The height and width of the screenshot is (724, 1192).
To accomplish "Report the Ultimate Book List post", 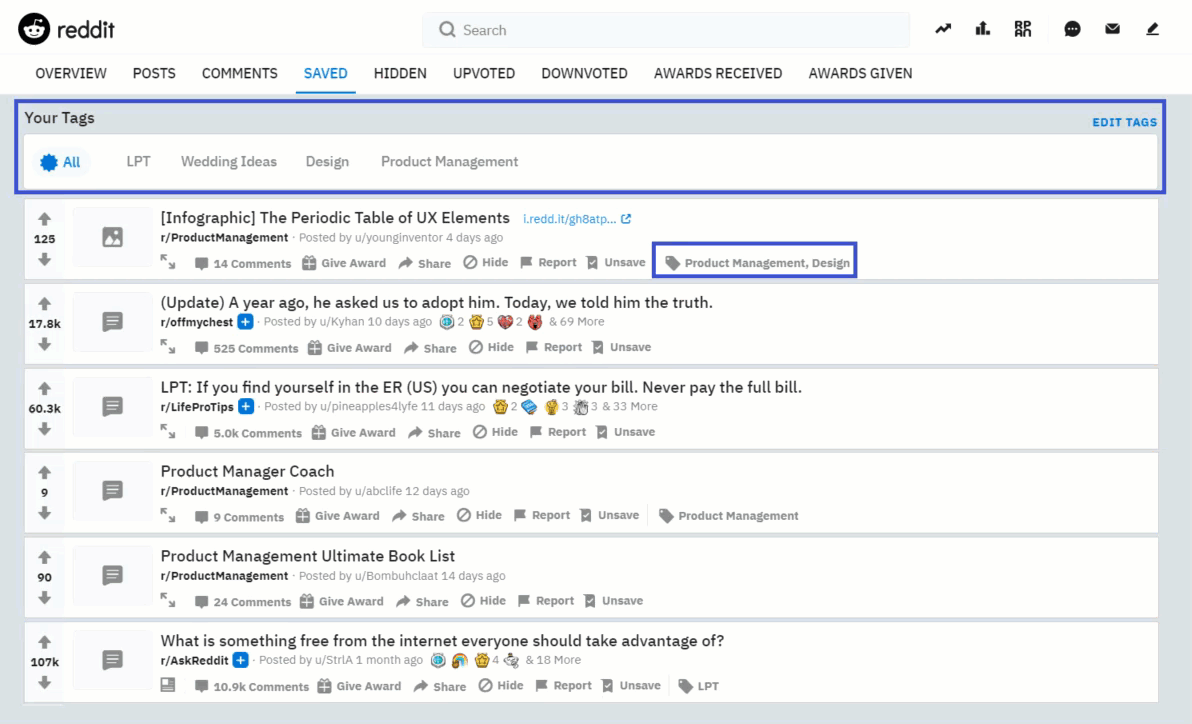I will click(546, 601).
